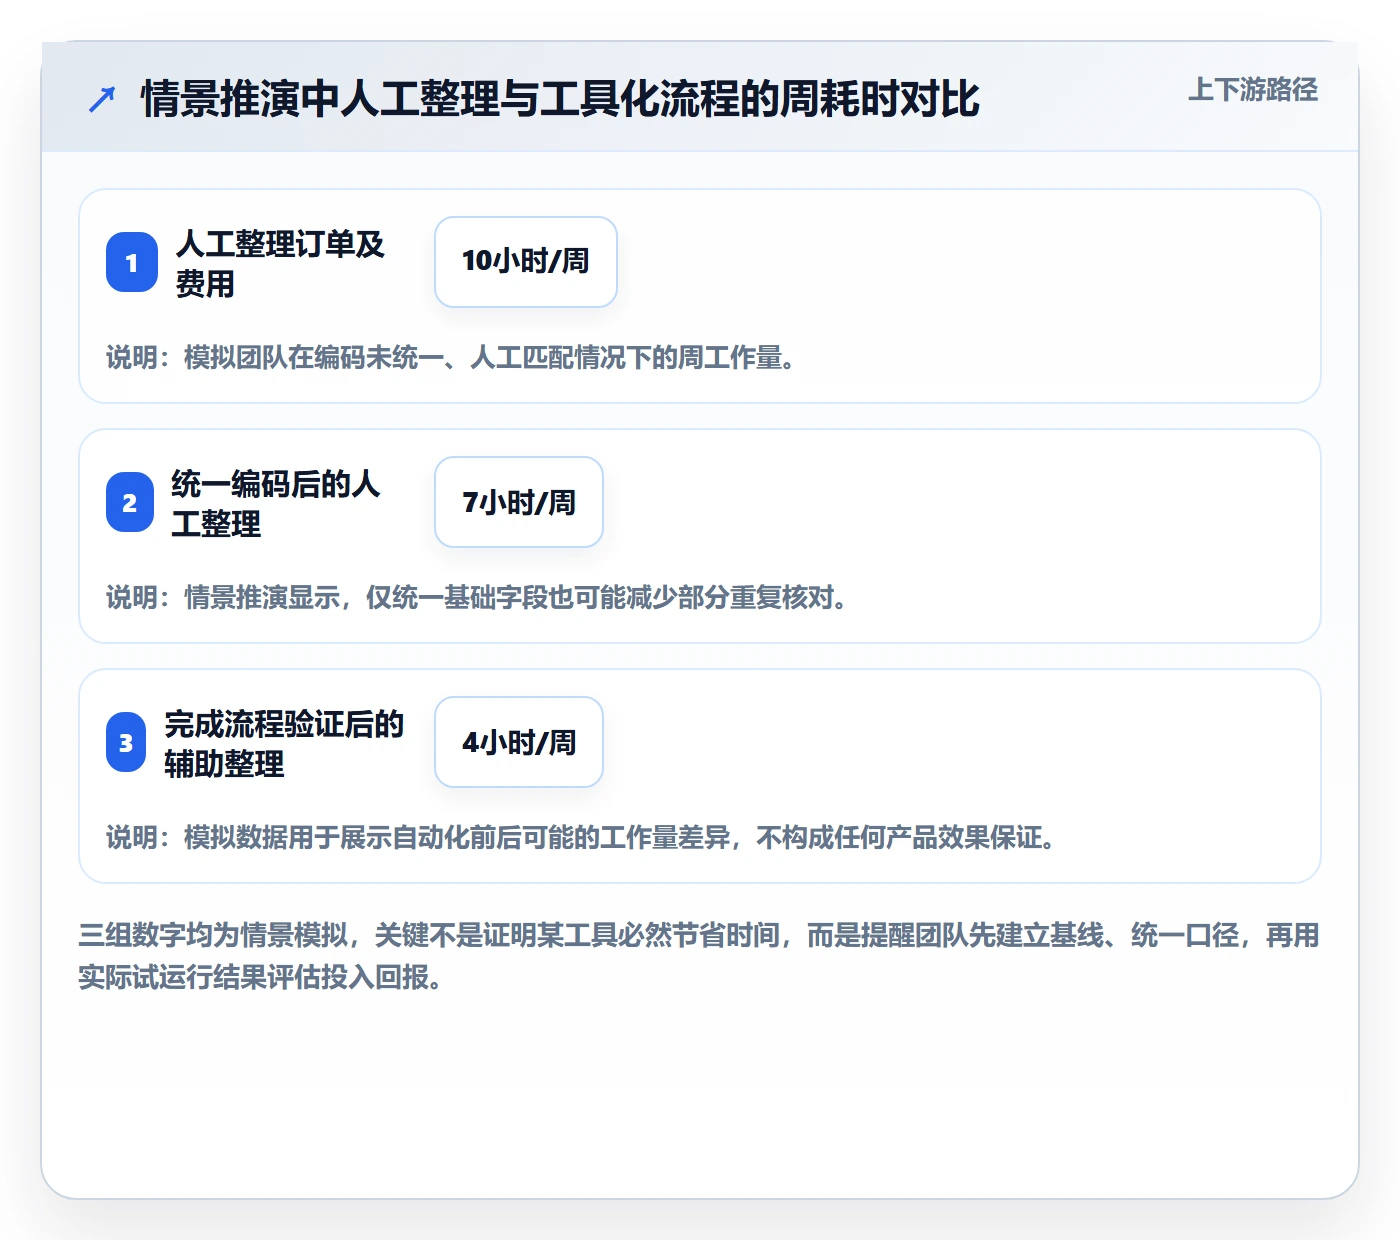Screen dimensions: 1400x1240
Task: Select the 10小时/周 value pill
Action: (526, 262)
